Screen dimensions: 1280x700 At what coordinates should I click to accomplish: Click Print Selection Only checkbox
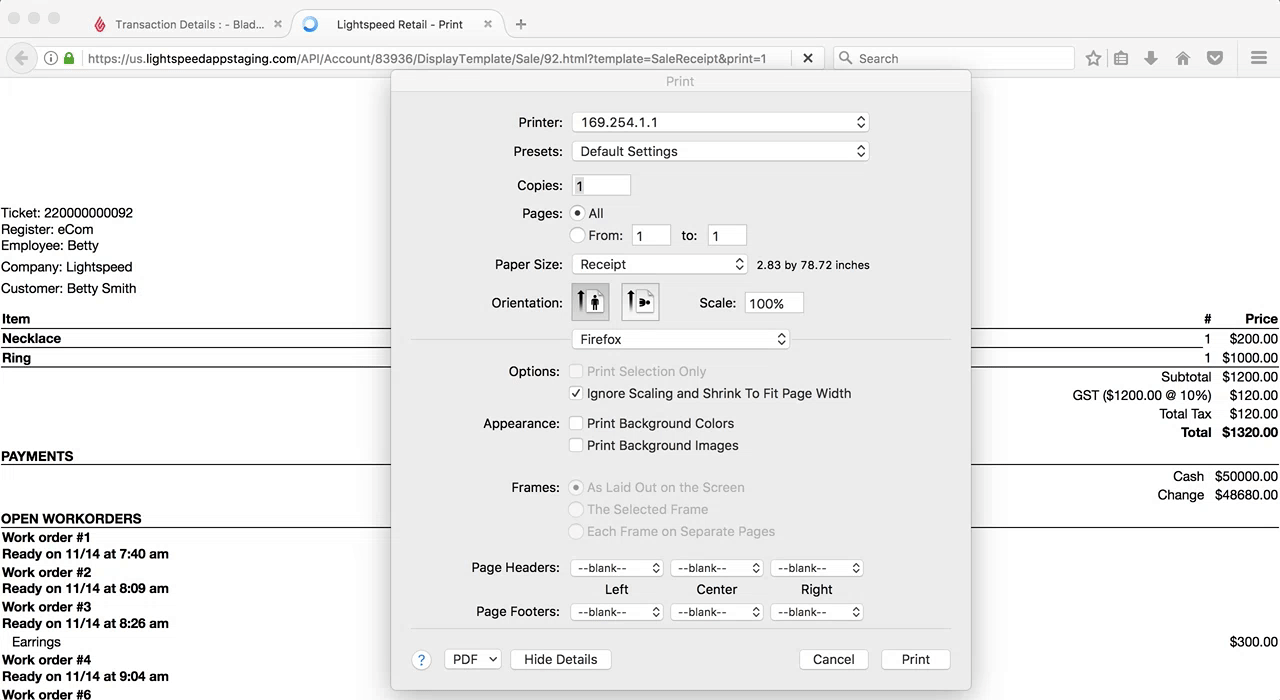pos(576,371)
